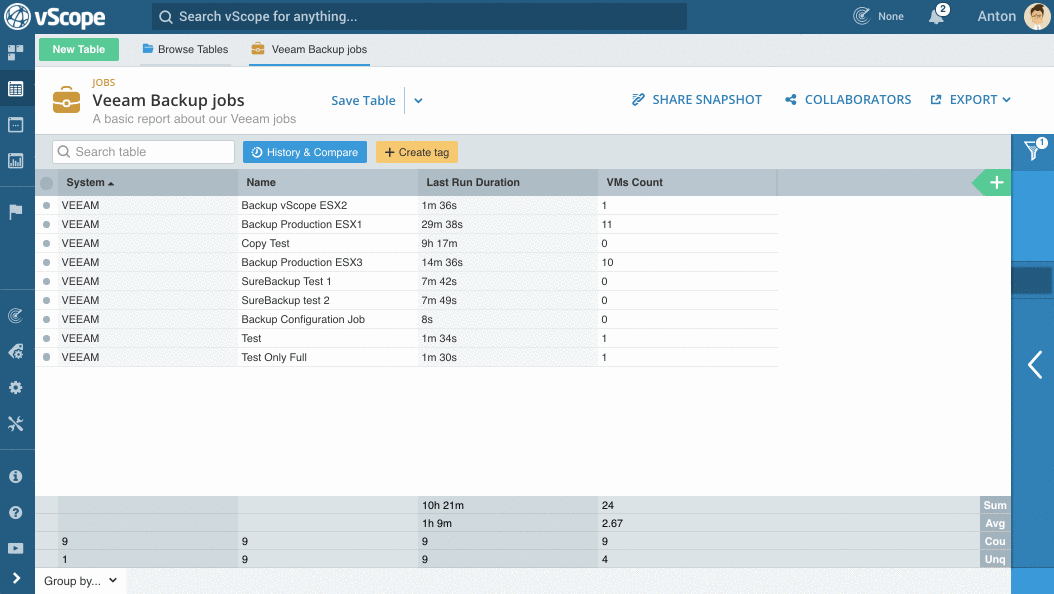
Task: Focus the Search vScope for anything field
Action: (419, 17)
